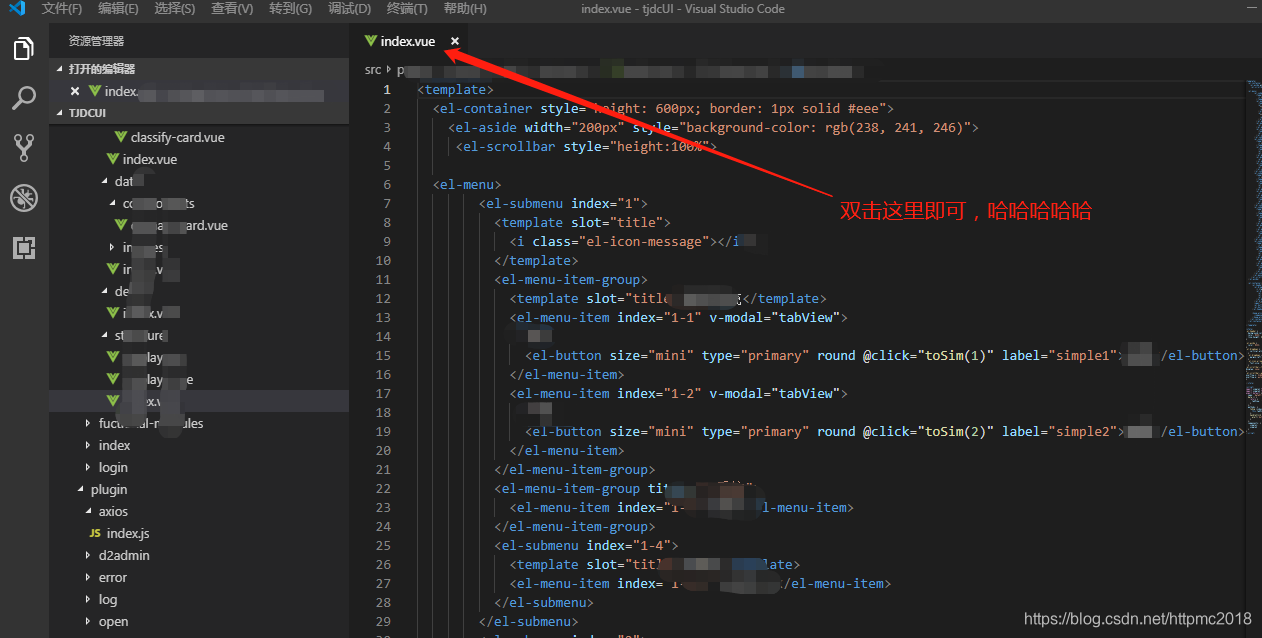
Task: Open the 终端(T) menu
Action: click(x=407, y=9)
